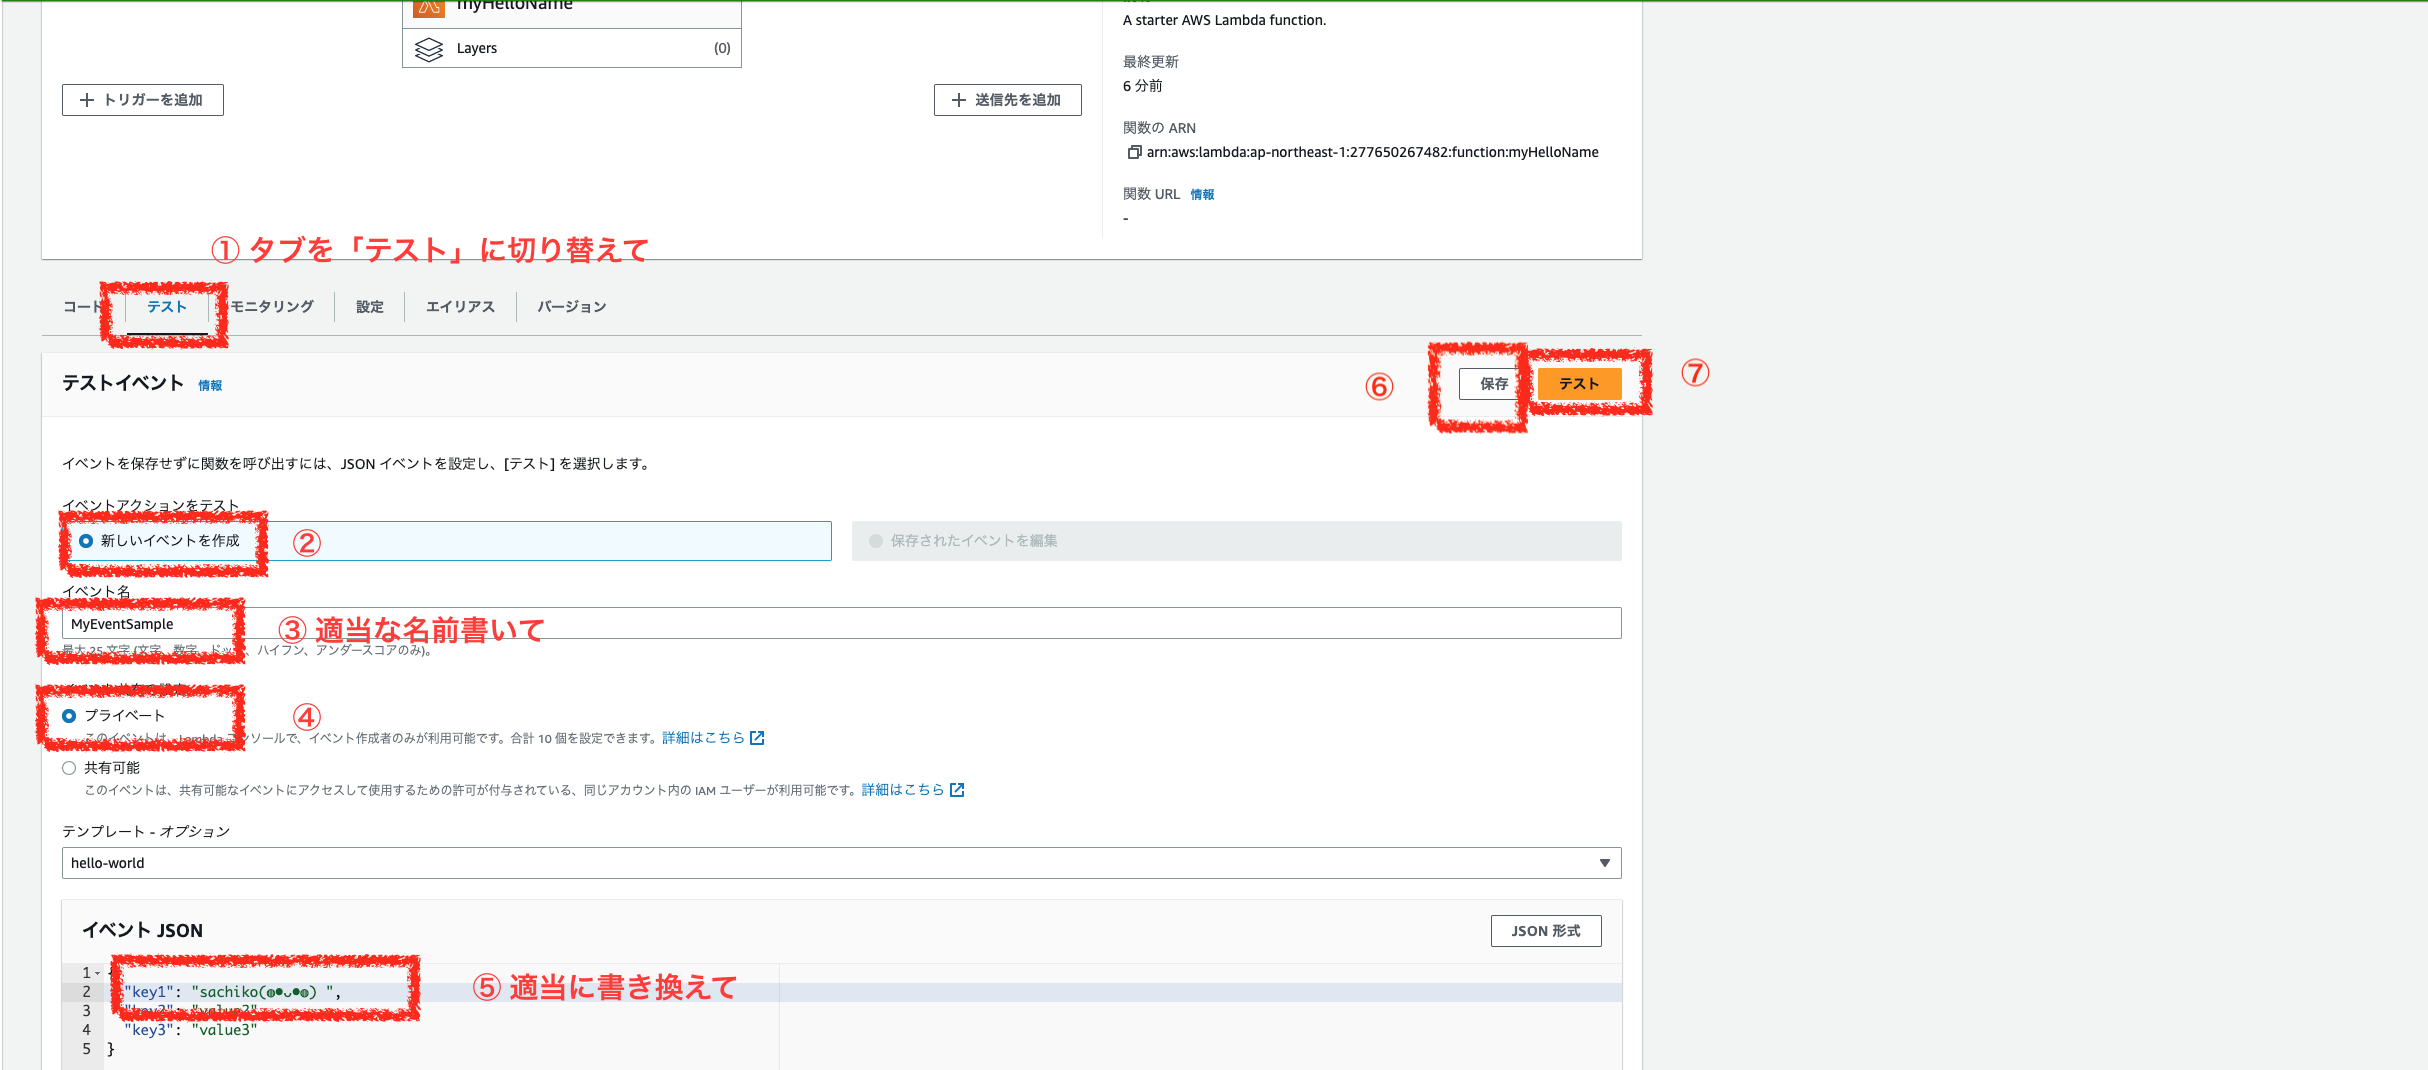This screenshot has height=1070, width=2428.
Task: Copy the function ARN with the copy icon
Action: (1134, 152)
